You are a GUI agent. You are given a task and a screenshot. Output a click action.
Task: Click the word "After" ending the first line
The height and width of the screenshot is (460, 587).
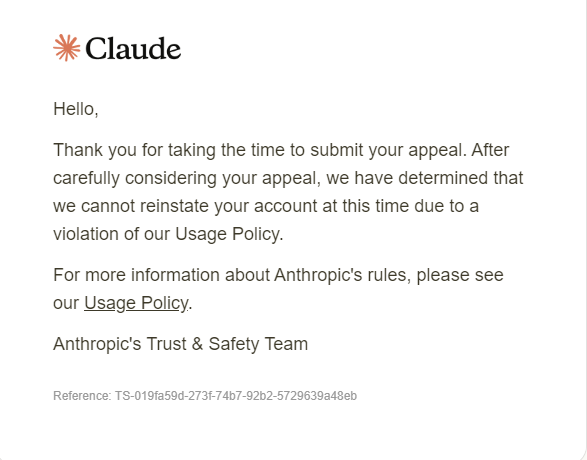pyautogui.click(x=490, y=150)
